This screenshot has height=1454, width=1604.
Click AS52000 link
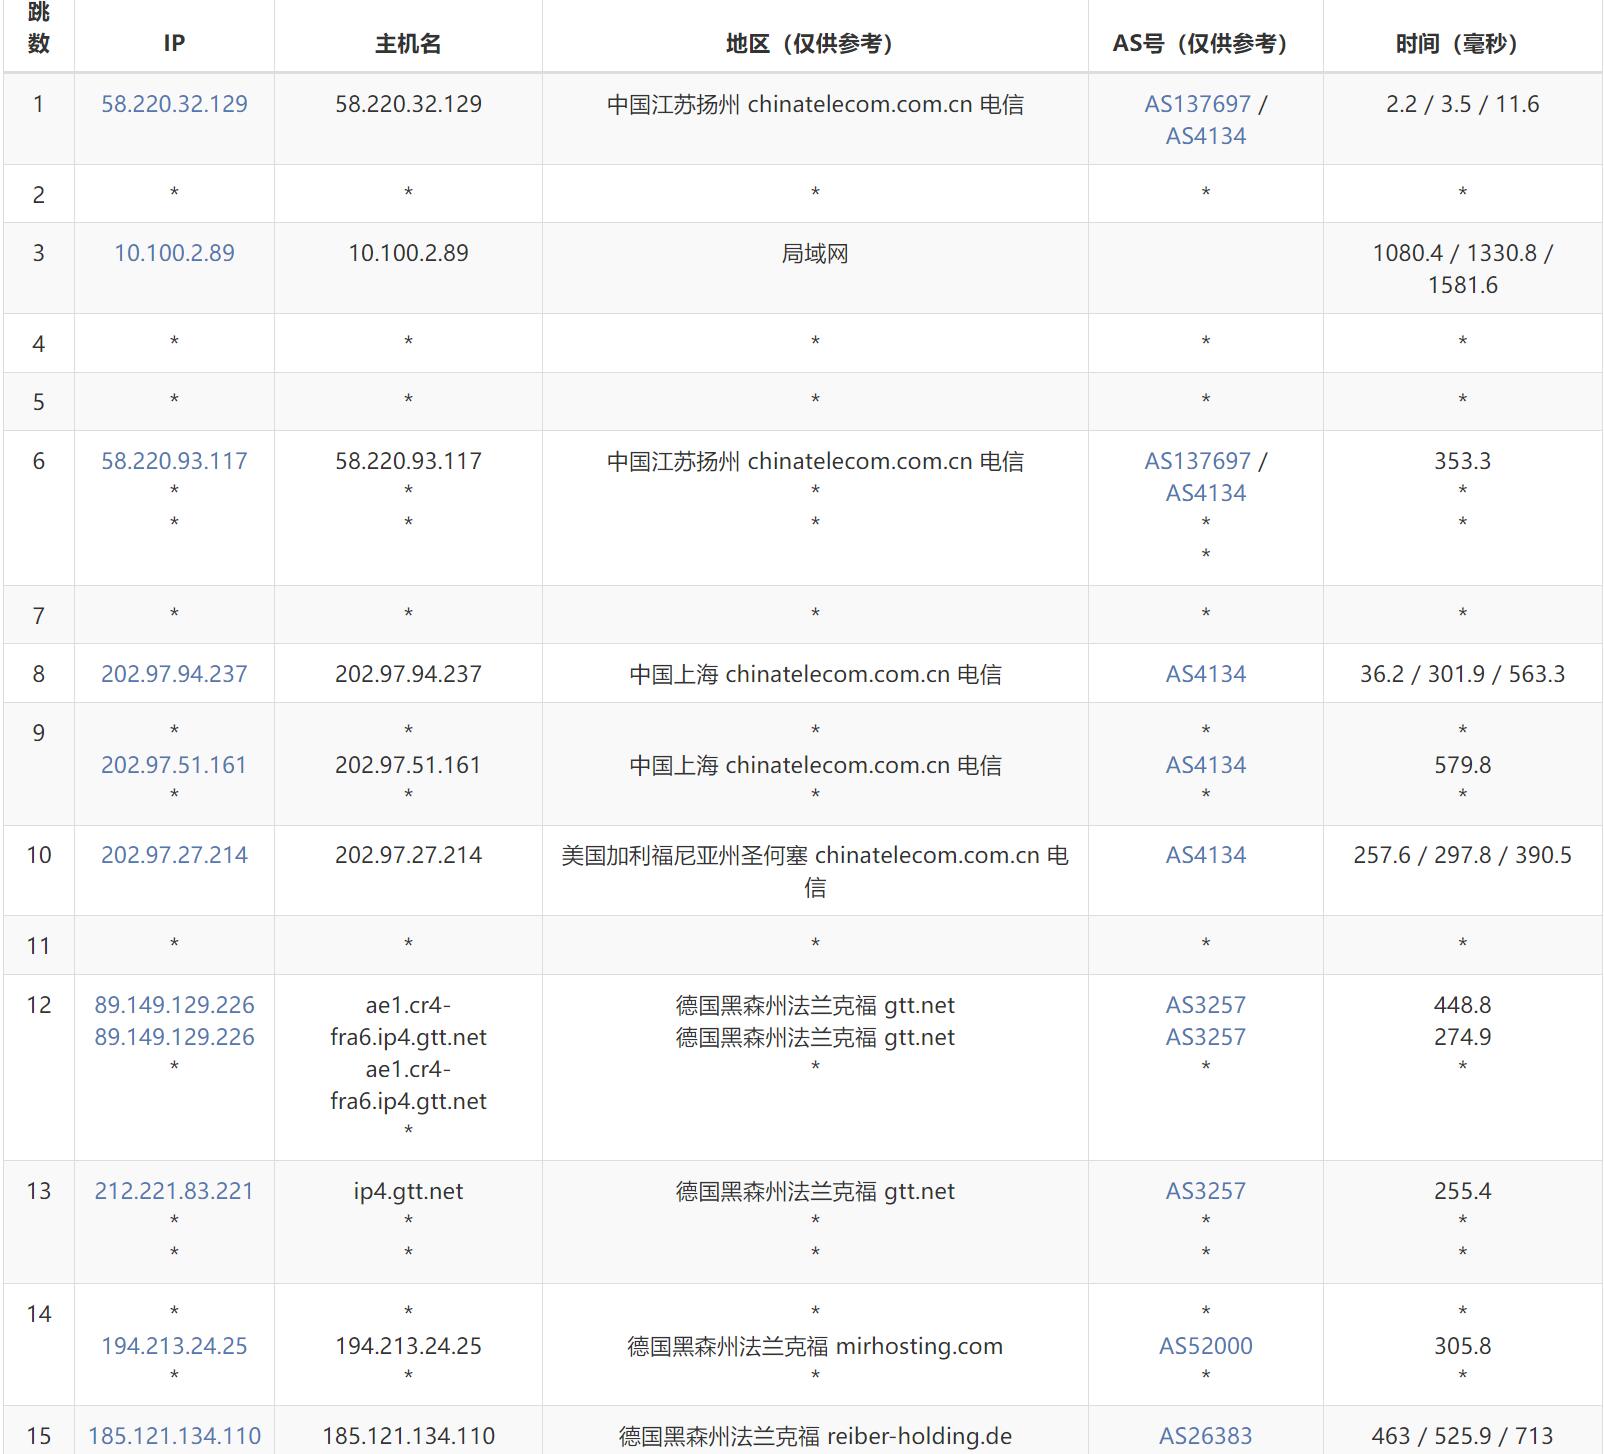[x=1206, y=1346]
